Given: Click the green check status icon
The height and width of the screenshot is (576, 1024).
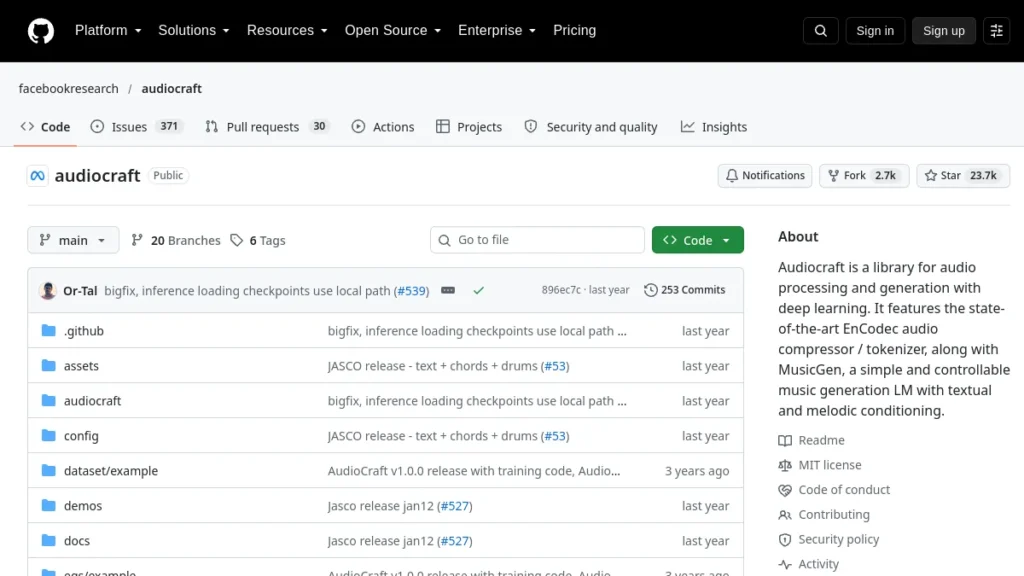Looking at the screenshot, I should 479,291.
